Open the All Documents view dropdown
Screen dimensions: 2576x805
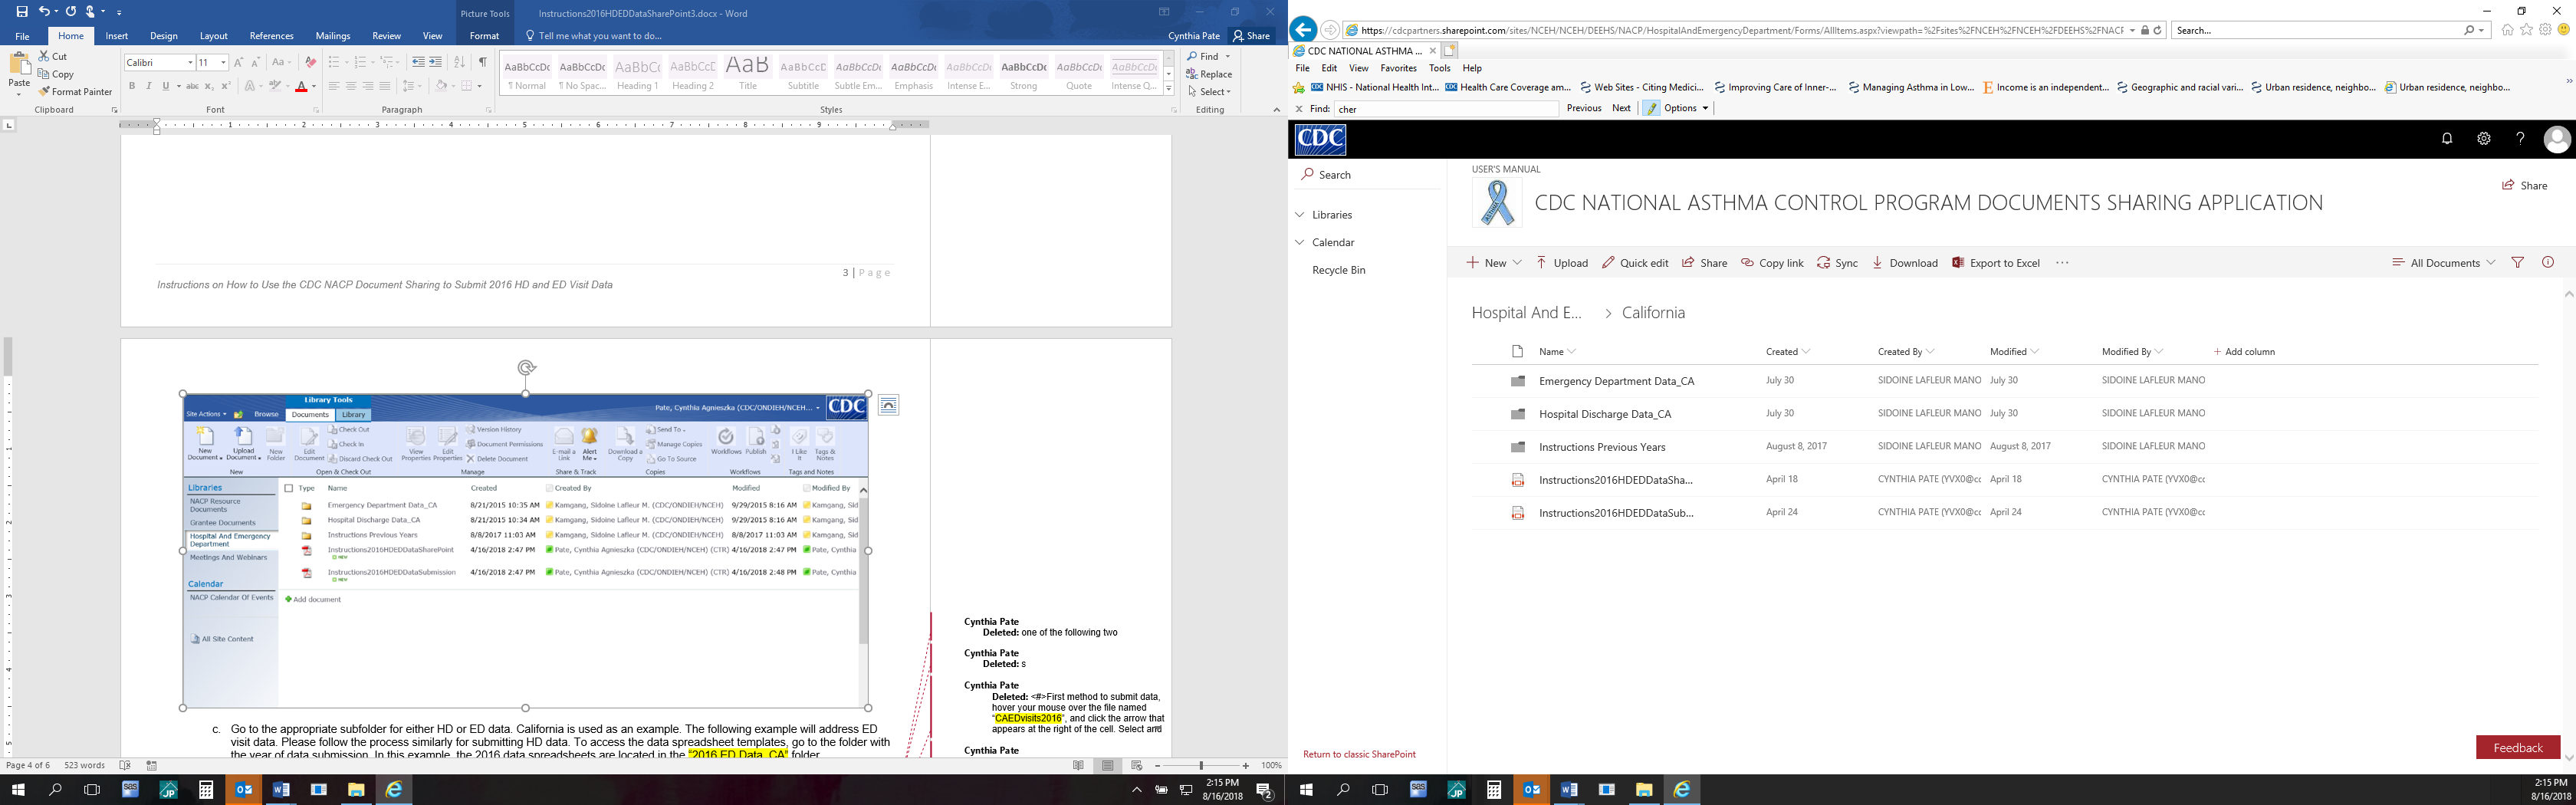tap(2444, 263)
